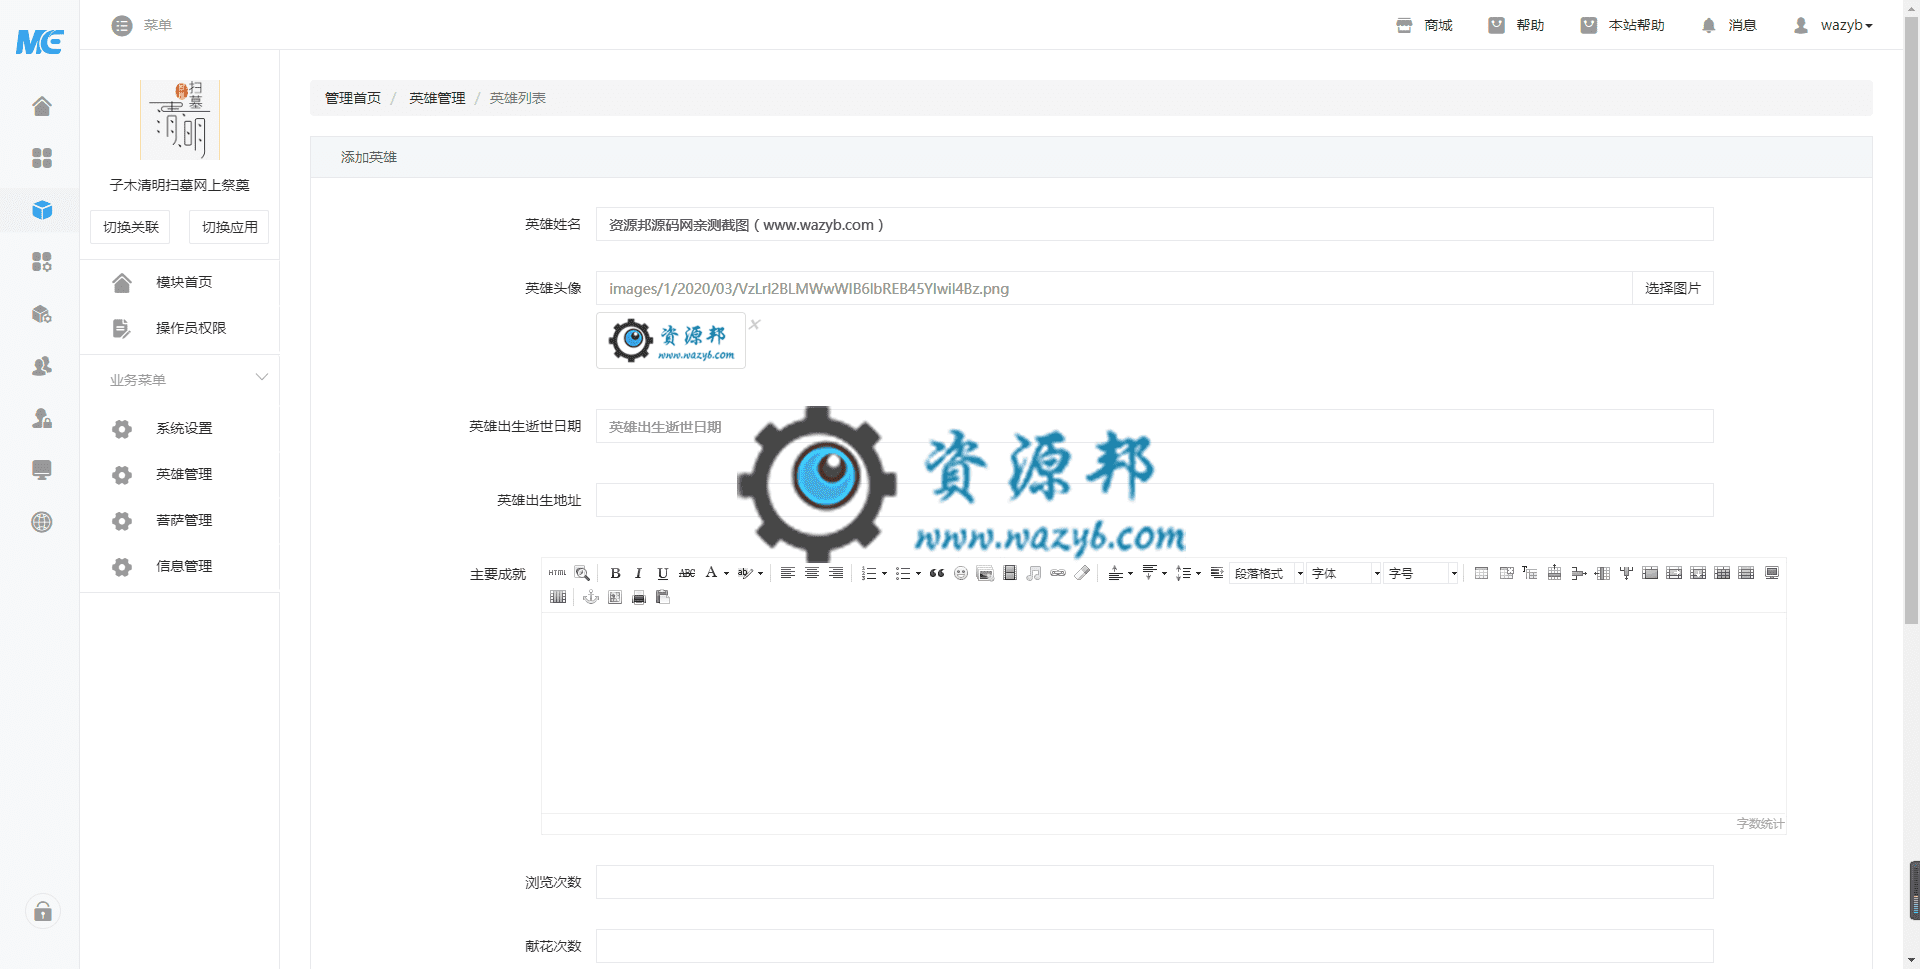Center align text in editor
Image resolution: width=1920 pixels, height=969 pixels.
click(x=812, y=573)
